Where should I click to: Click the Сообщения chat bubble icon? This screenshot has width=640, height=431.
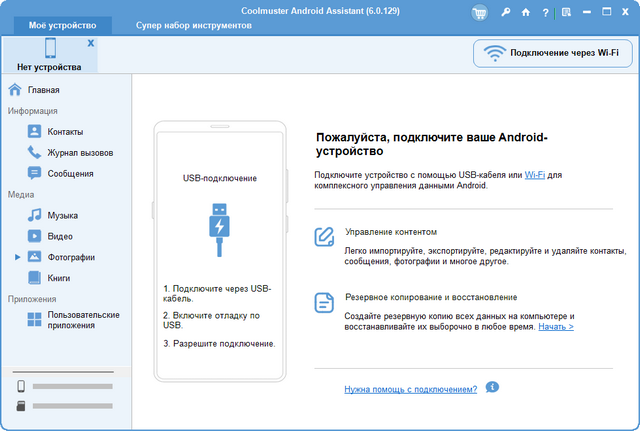point(34,173)
